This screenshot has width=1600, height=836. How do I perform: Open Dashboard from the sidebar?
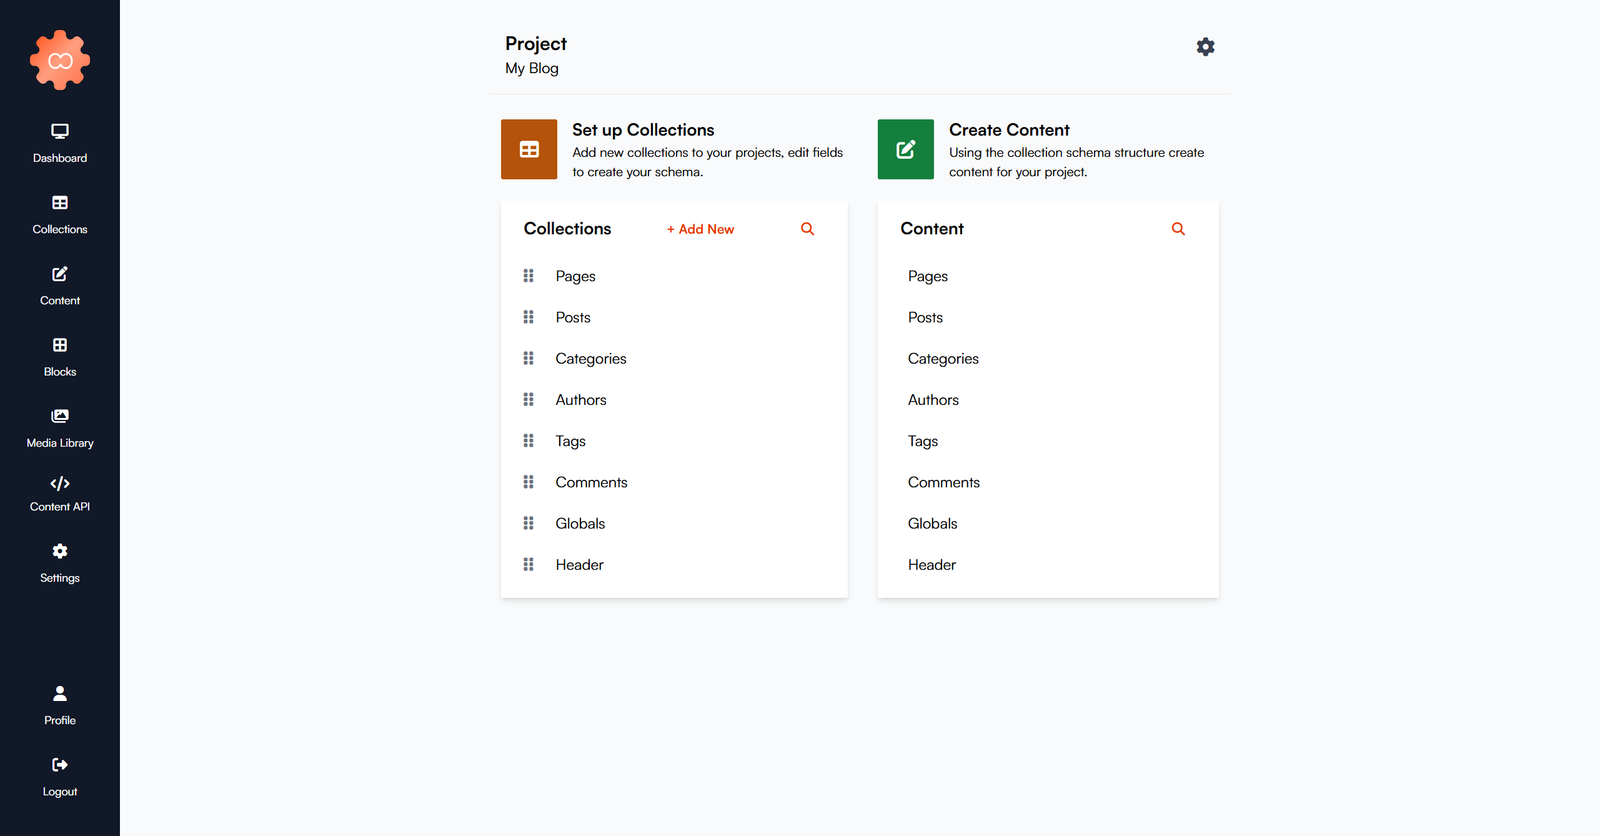60,143
